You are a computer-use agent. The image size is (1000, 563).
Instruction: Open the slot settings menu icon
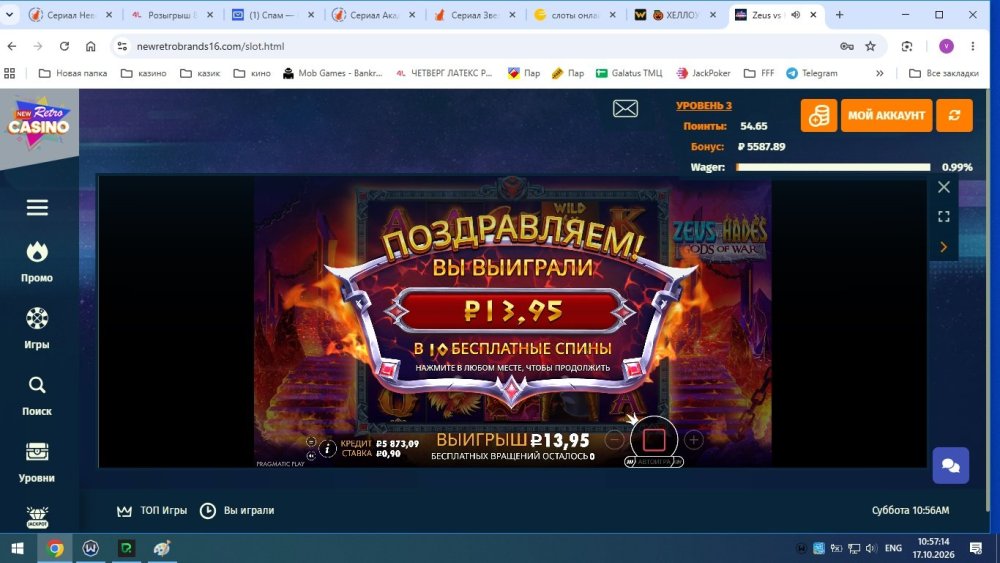click(x=311, y=442)
